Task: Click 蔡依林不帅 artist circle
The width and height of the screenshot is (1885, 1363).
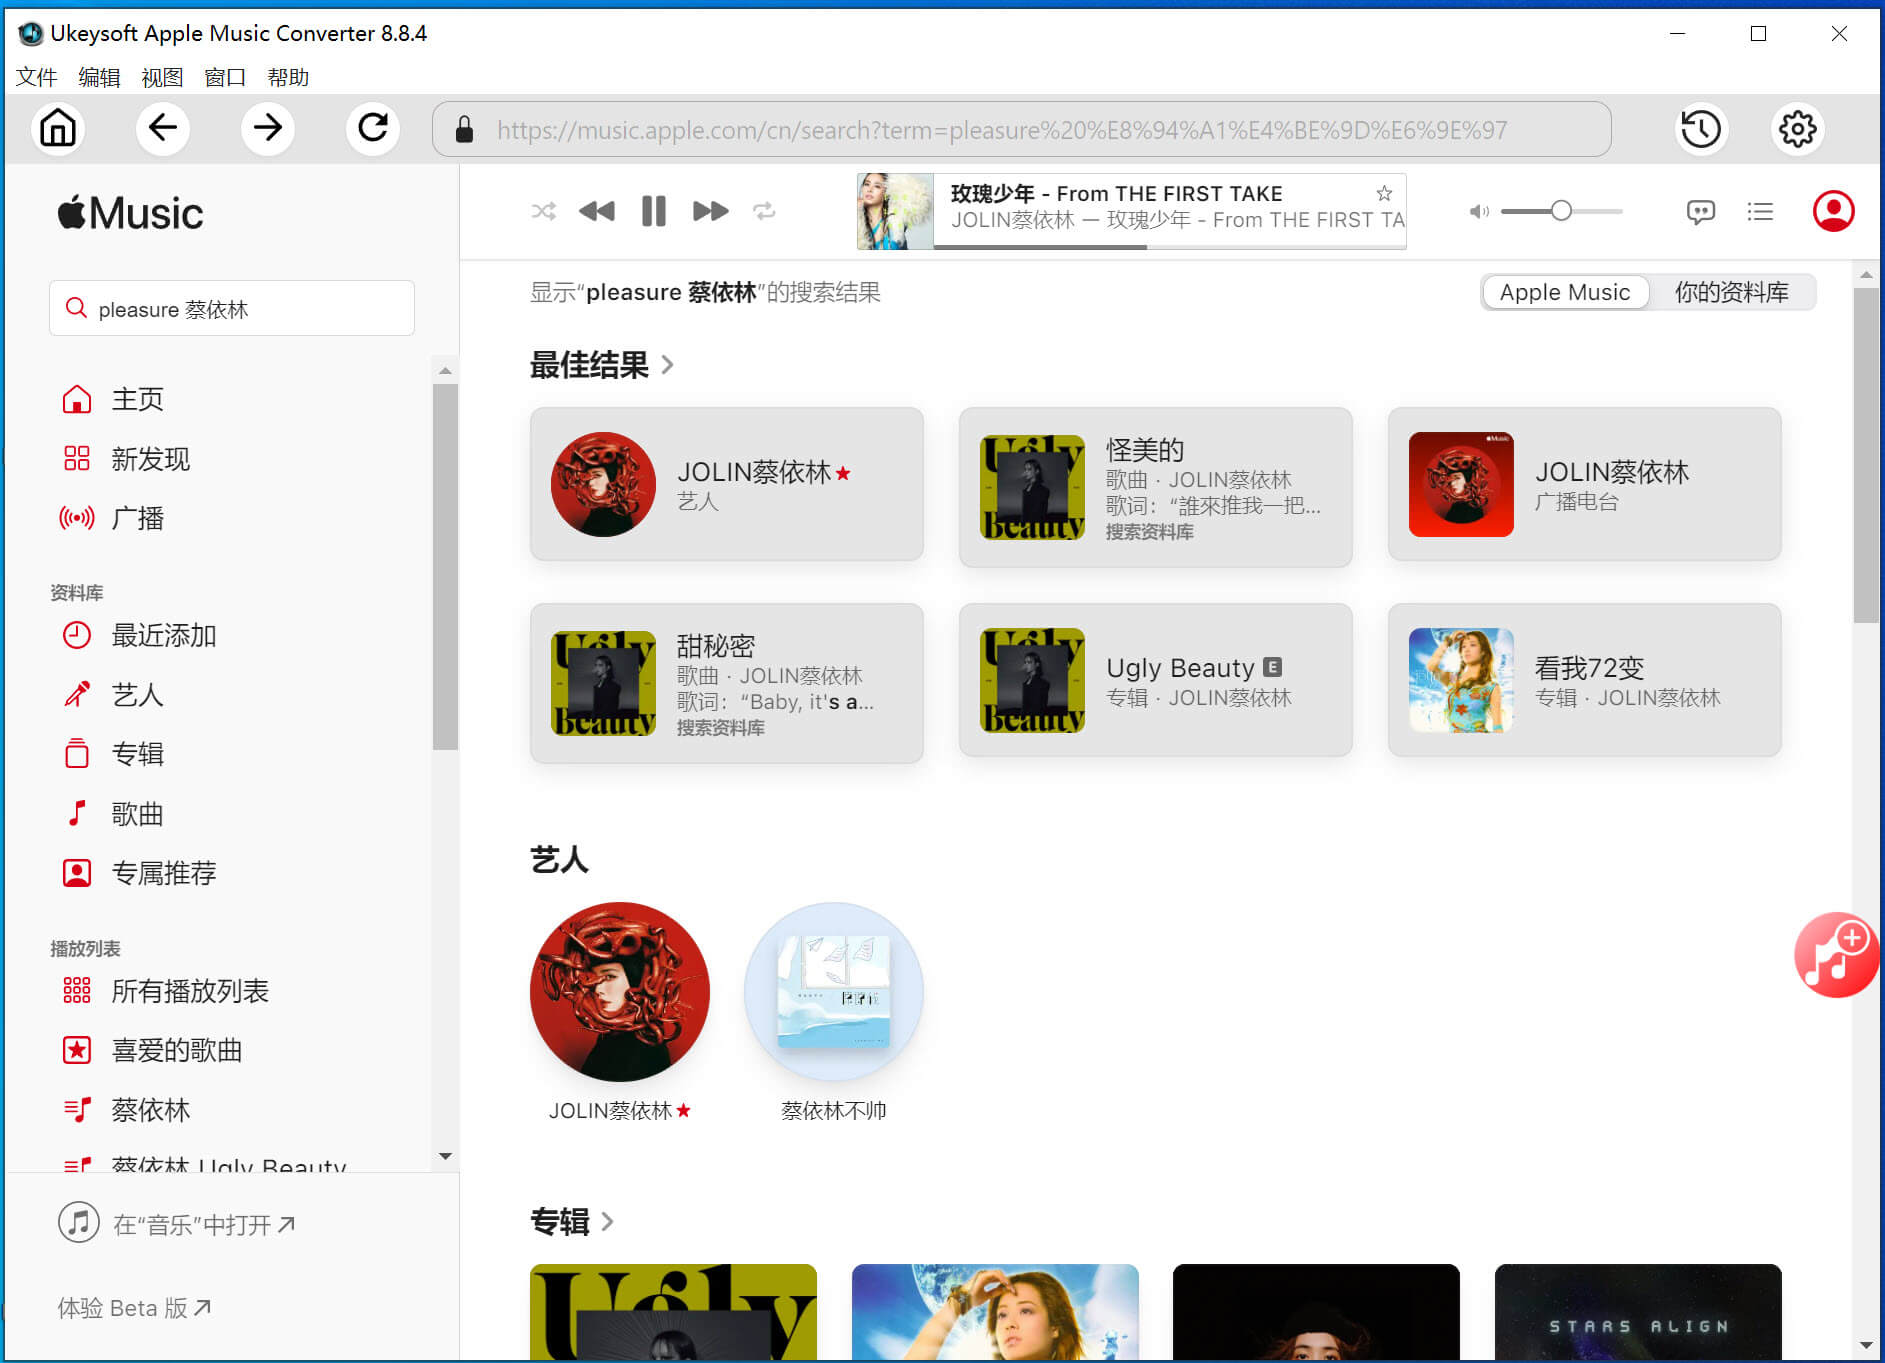Action: [x=834, y=992]
